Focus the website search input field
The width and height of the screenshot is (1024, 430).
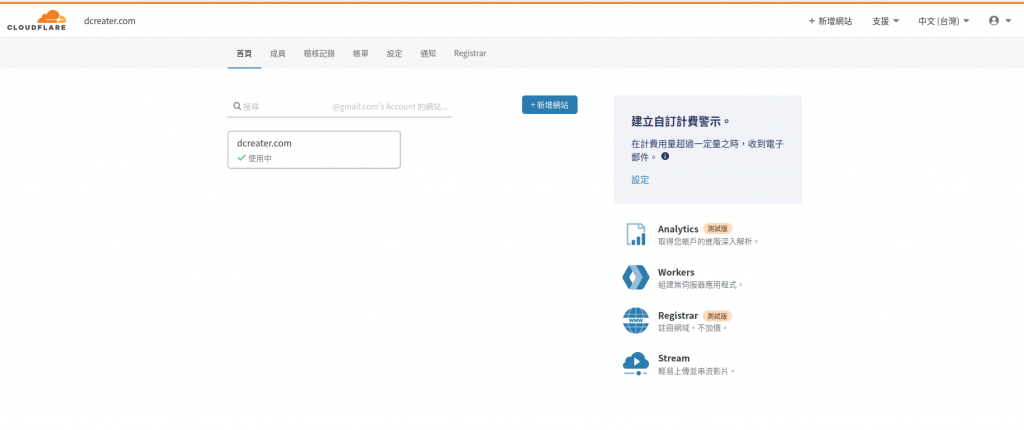click(340, 106)
